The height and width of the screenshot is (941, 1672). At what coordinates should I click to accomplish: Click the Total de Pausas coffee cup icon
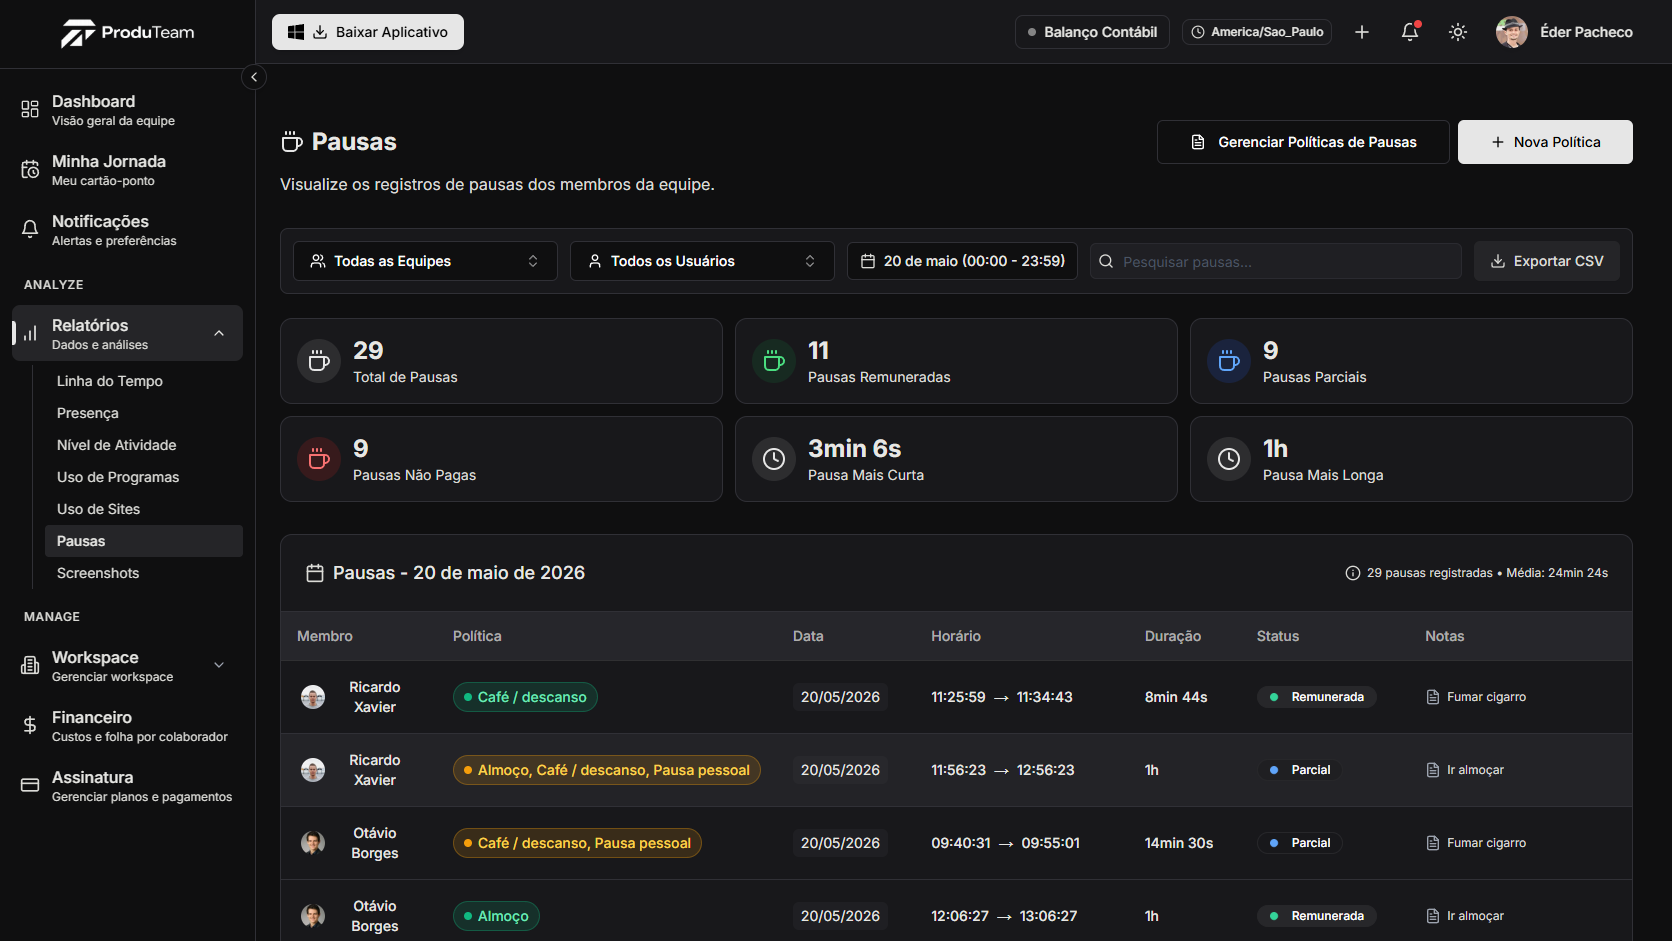point(319,361)
